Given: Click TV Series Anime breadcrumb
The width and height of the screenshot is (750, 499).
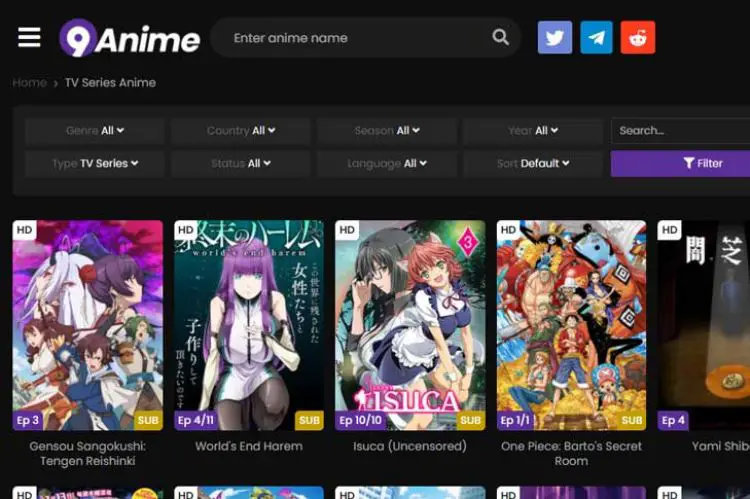Looking at the screenshot, I should [x=110, y=83].
